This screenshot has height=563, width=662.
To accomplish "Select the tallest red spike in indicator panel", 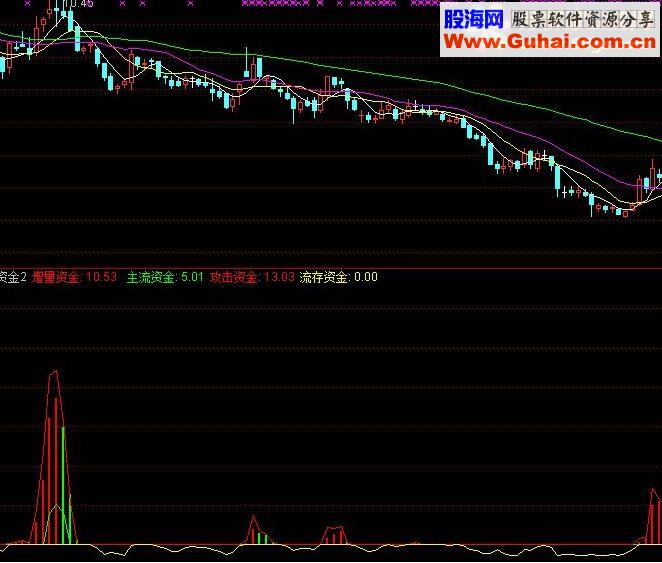I will (x=54, y=456).
